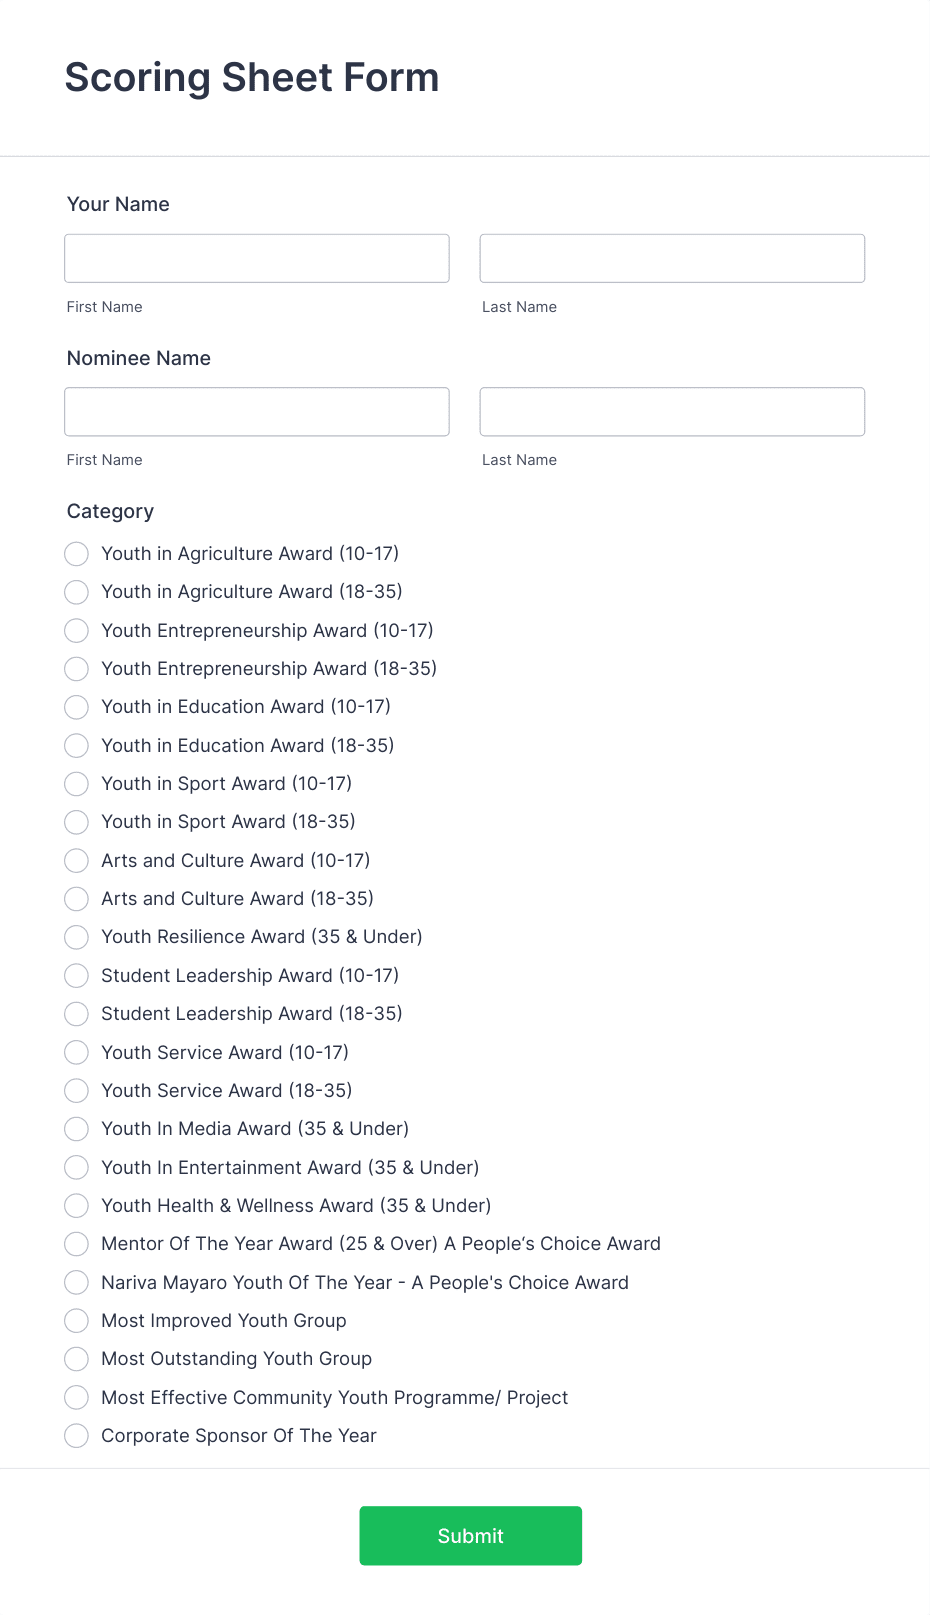Select Youth in Agriculture Award (10-17)
930x1615 pixels.
76,554
